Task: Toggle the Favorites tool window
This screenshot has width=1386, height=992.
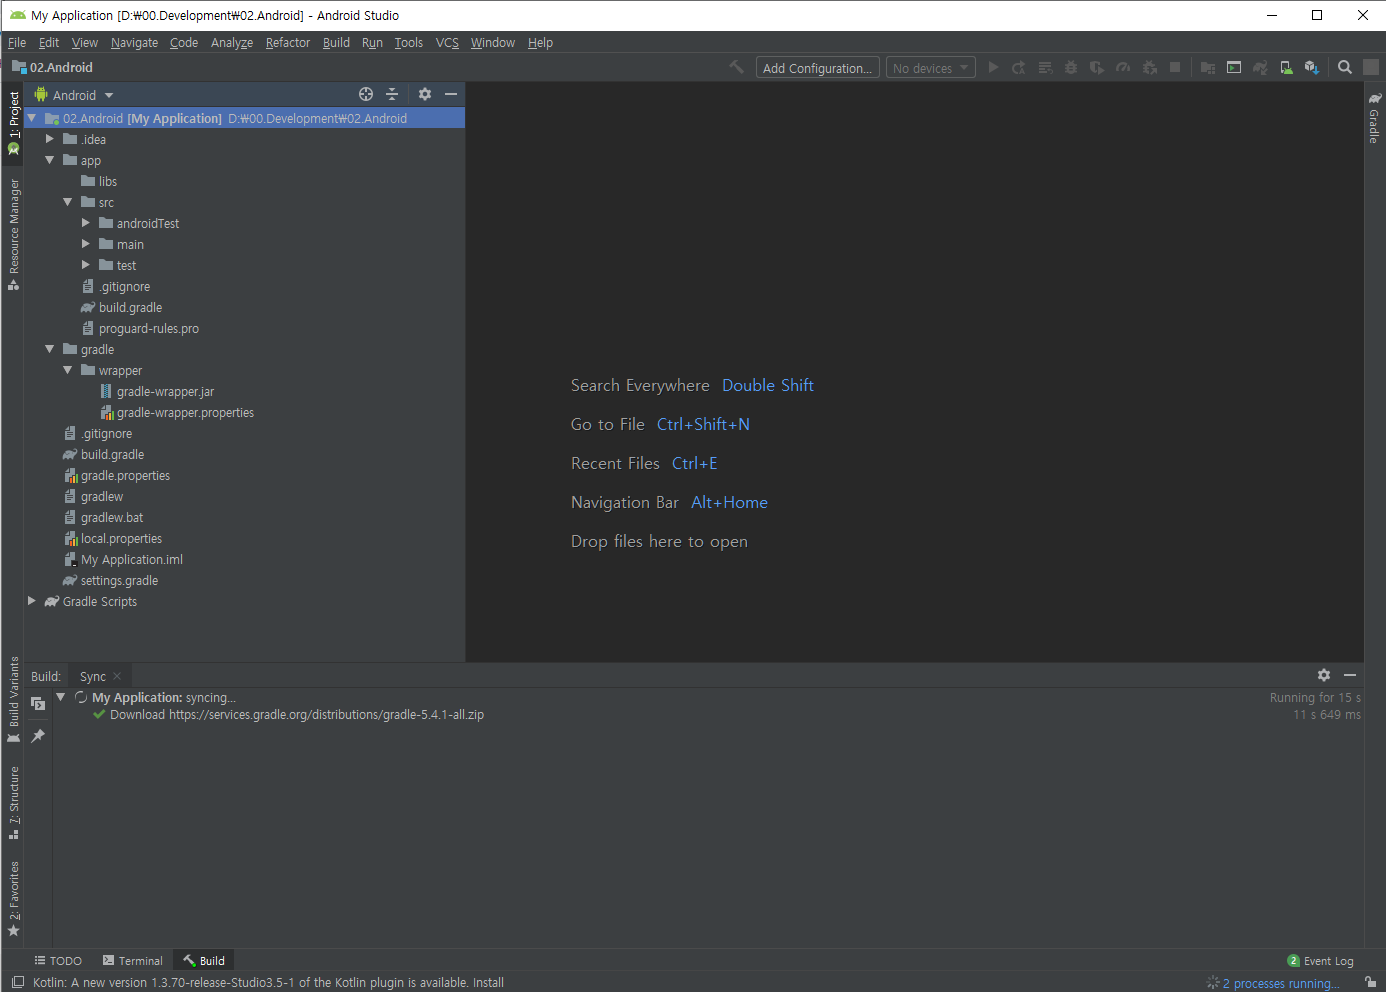Action: 13,898
